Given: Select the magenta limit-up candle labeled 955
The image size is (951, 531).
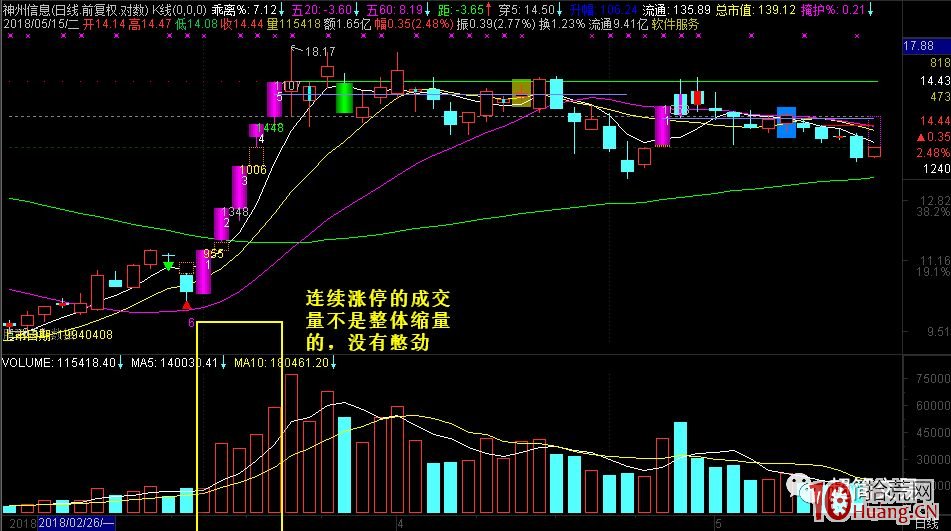Looking at the screenshot, I should (203, 272).
